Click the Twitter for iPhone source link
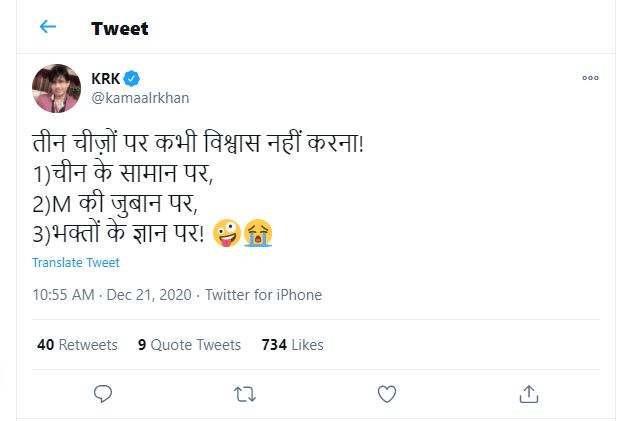The width and height of the screenshot is (619, 421). pyautogui.click(x=264, y=295)
